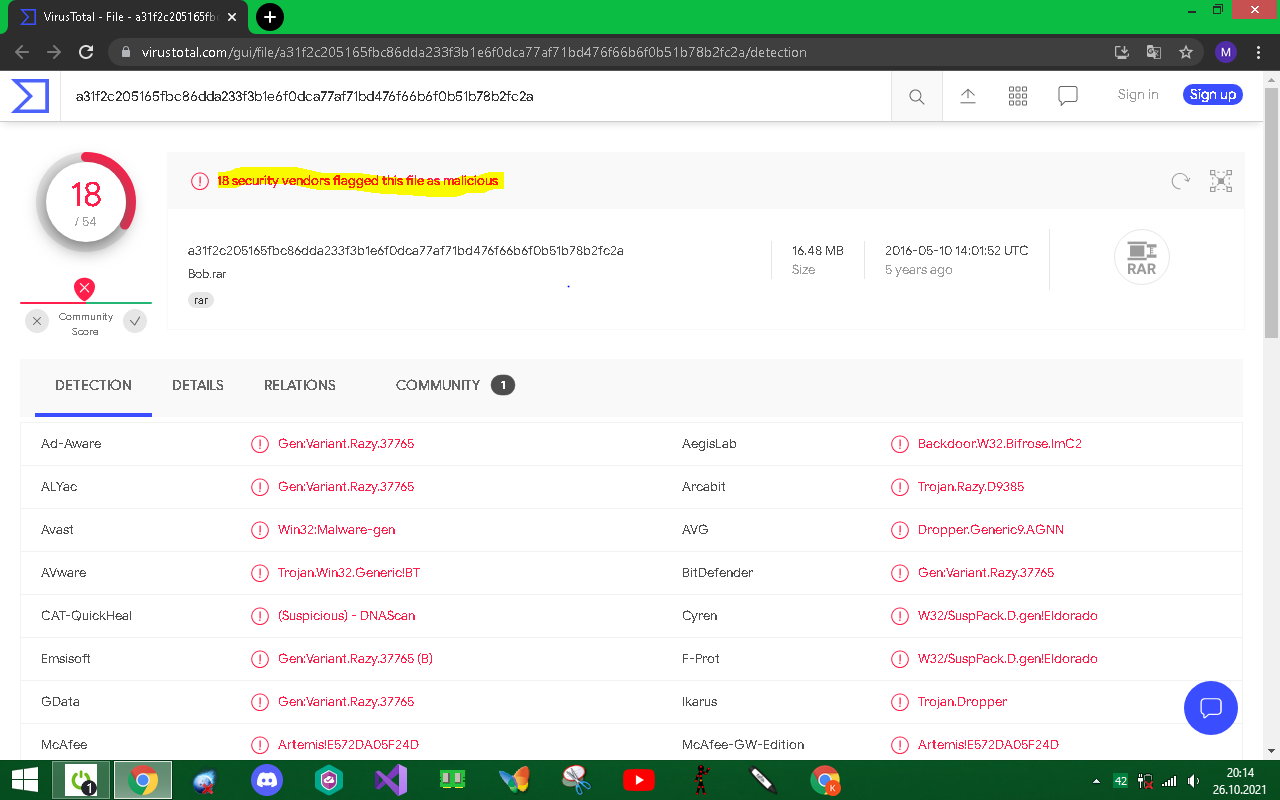
Task: Translate this page using the translate icon
Action: [1154, 52]
